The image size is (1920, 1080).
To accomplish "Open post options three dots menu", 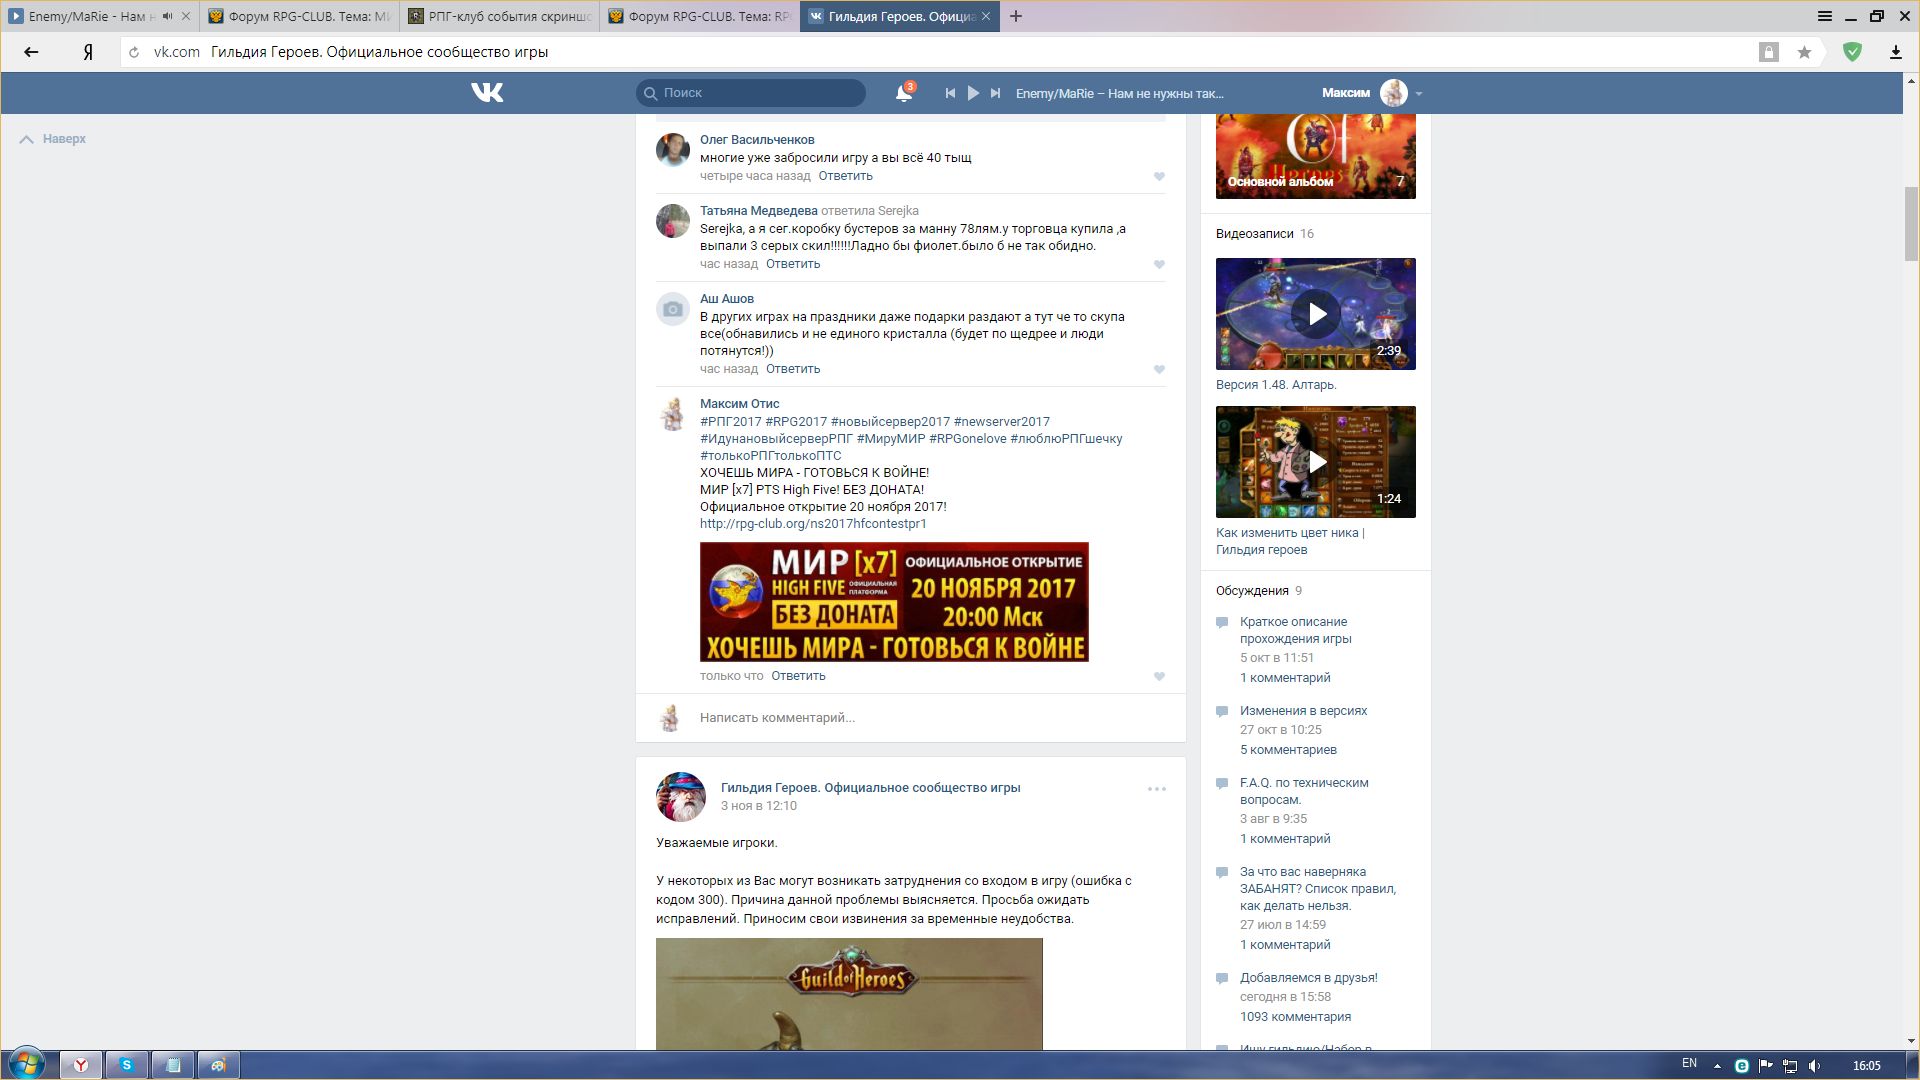I will (1156, 789).
